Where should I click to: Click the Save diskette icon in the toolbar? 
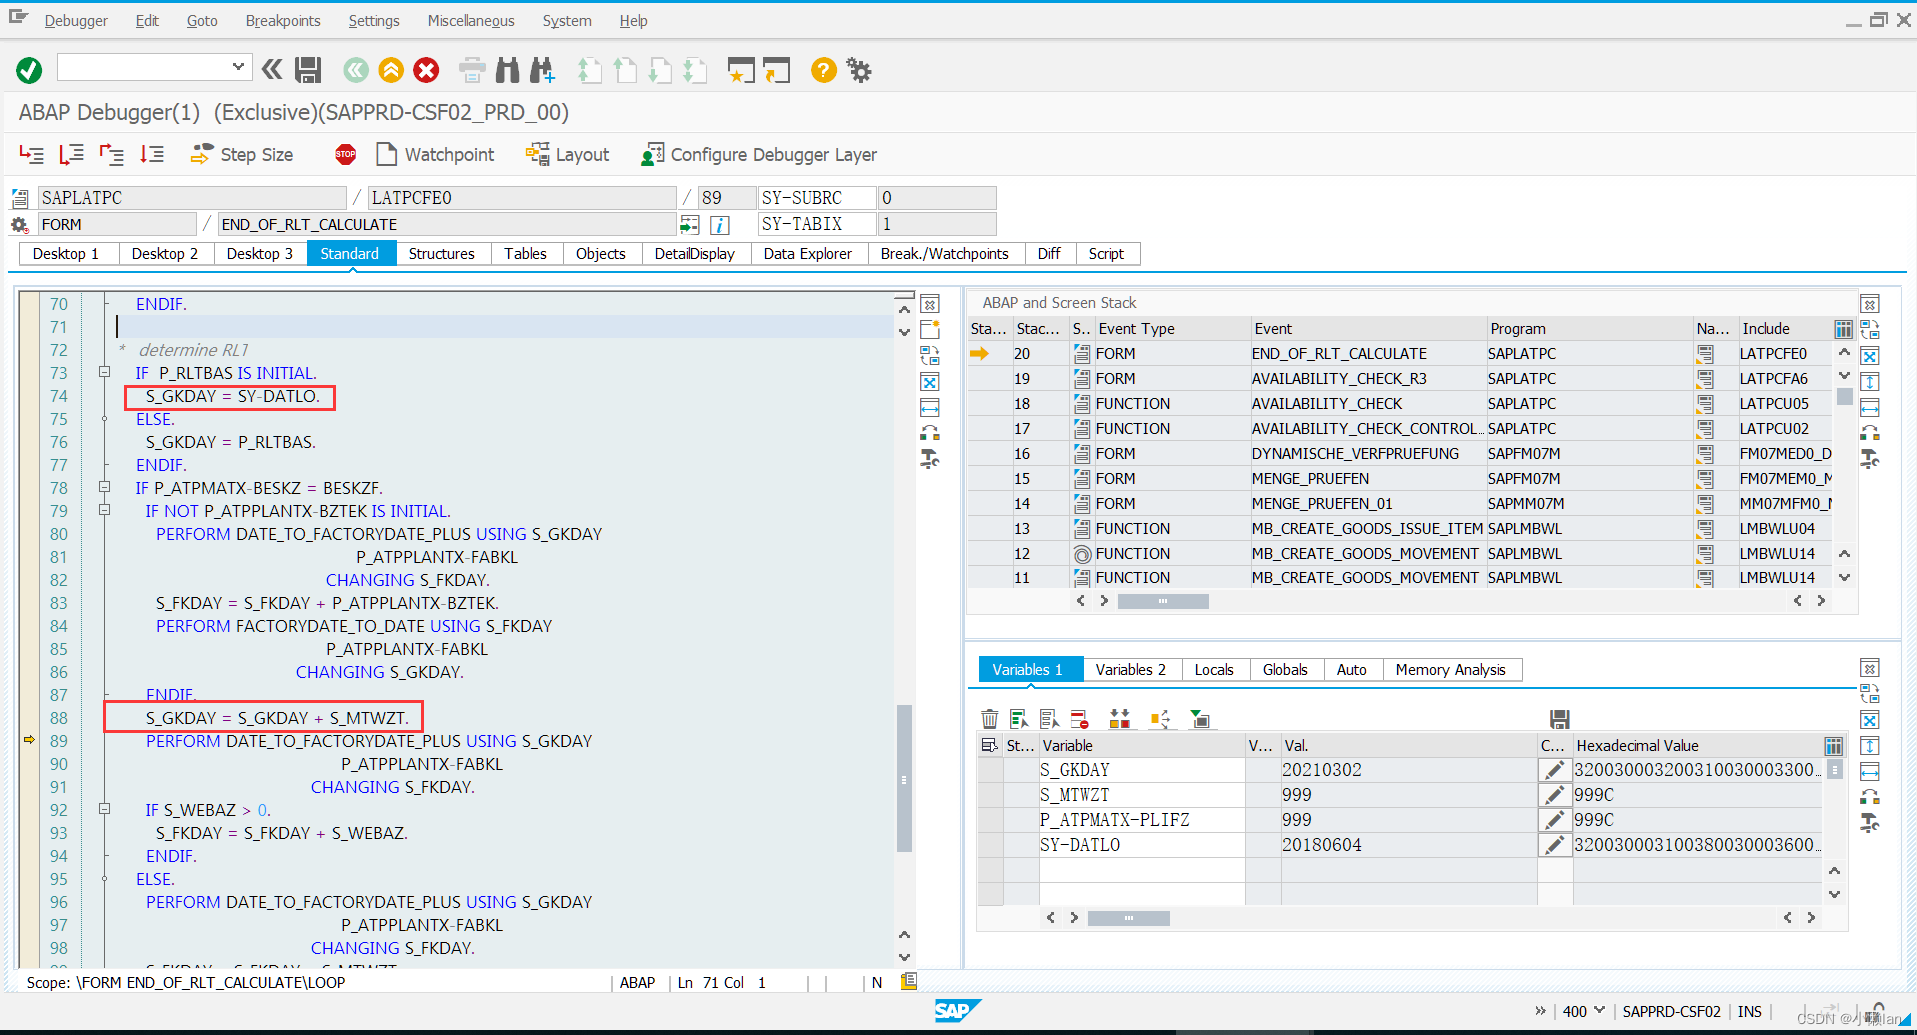[x=308, y=70]
